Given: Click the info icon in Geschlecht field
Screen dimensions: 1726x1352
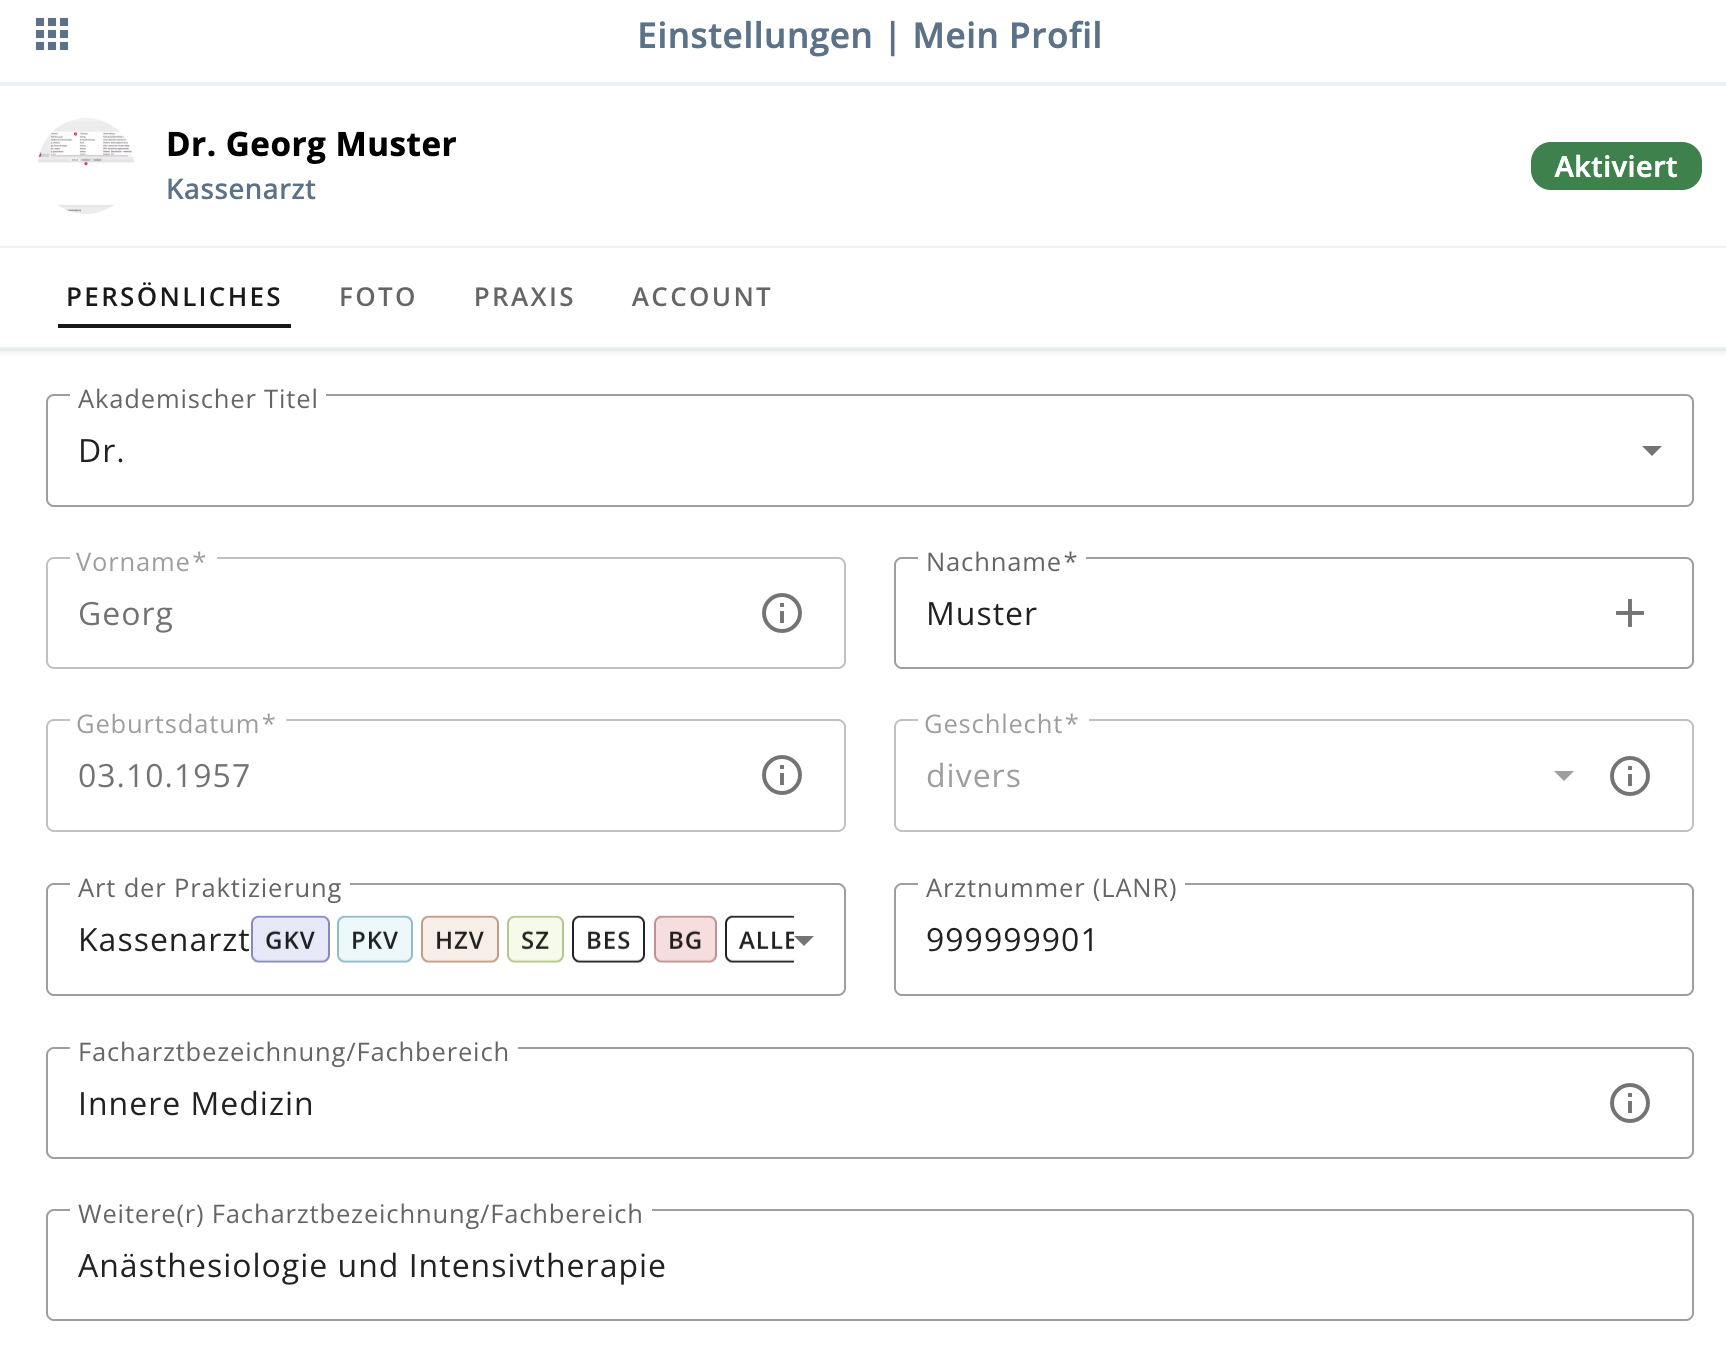Looking at the screenshot, I should [x=1629, y=776].
